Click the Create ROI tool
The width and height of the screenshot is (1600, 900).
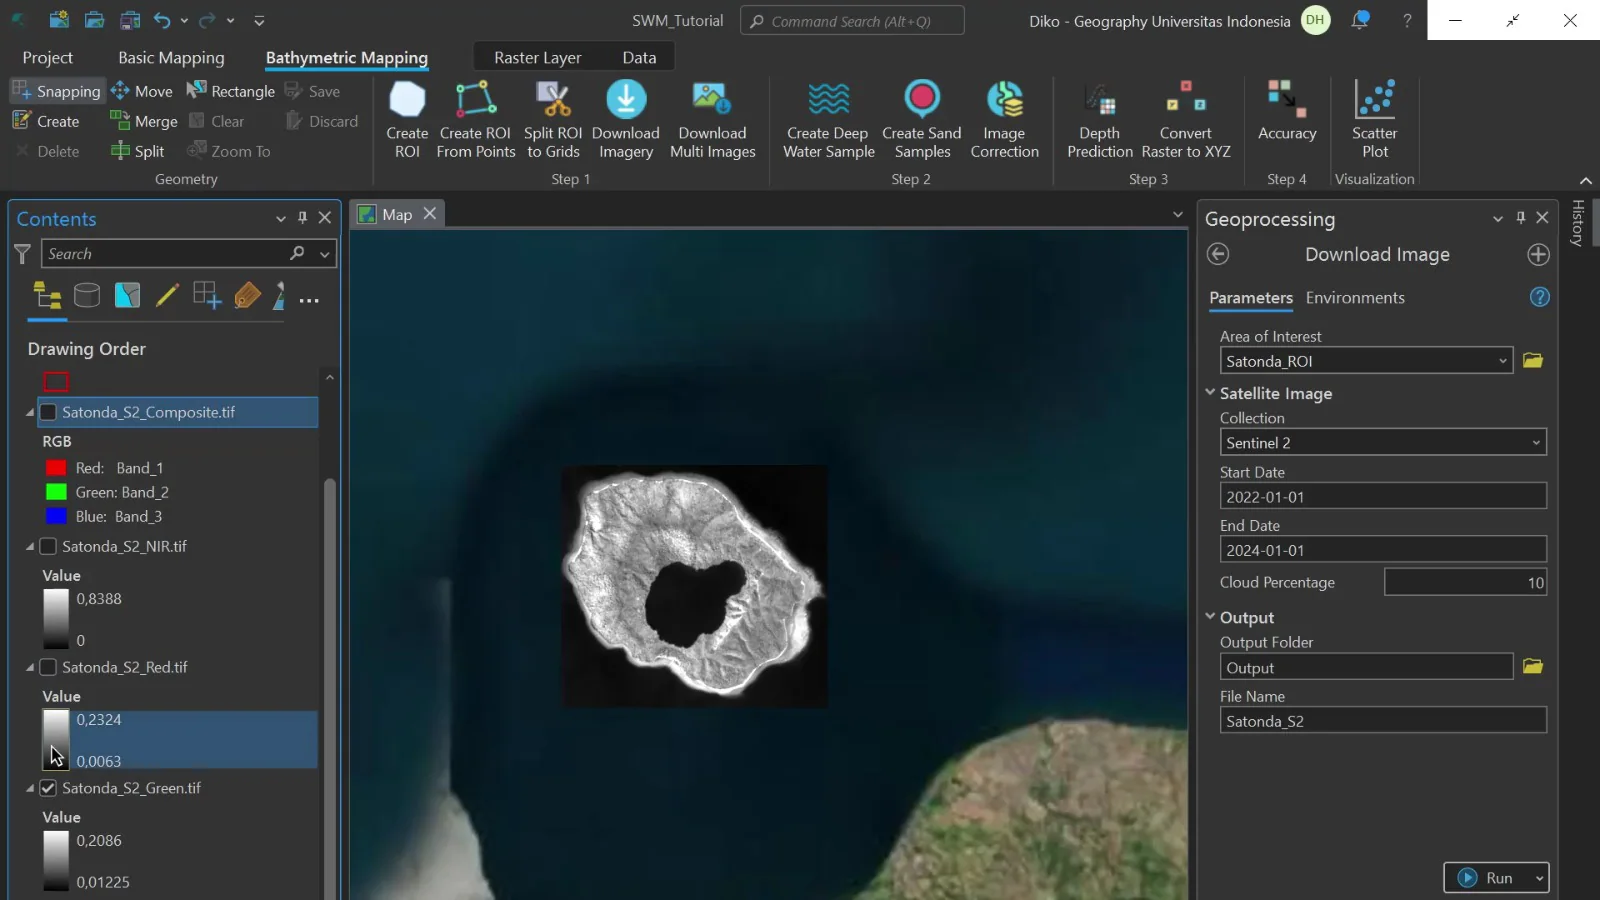click(407, 120)
